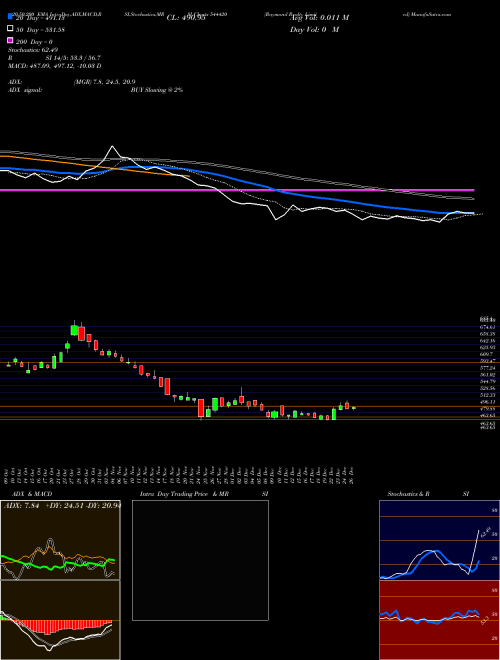Click the blue Stochastics oscillator panel
Viewport: 500px width, 660px height.
(x=439, y=540)
